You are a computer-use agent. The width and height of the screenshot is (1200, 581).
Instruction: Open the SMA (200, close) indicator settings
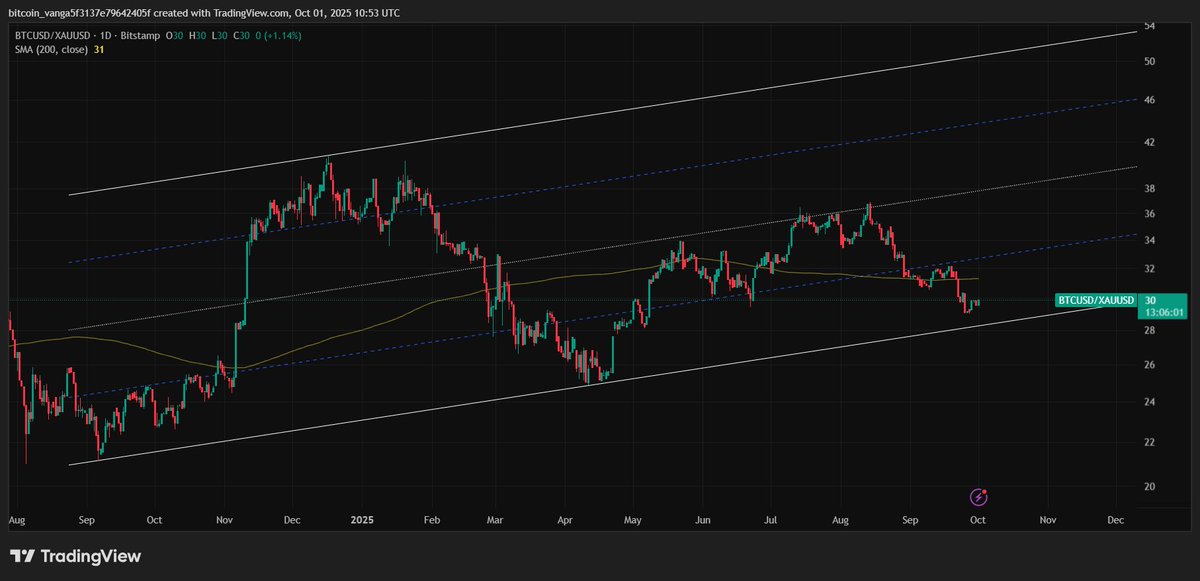coord(50,50)
